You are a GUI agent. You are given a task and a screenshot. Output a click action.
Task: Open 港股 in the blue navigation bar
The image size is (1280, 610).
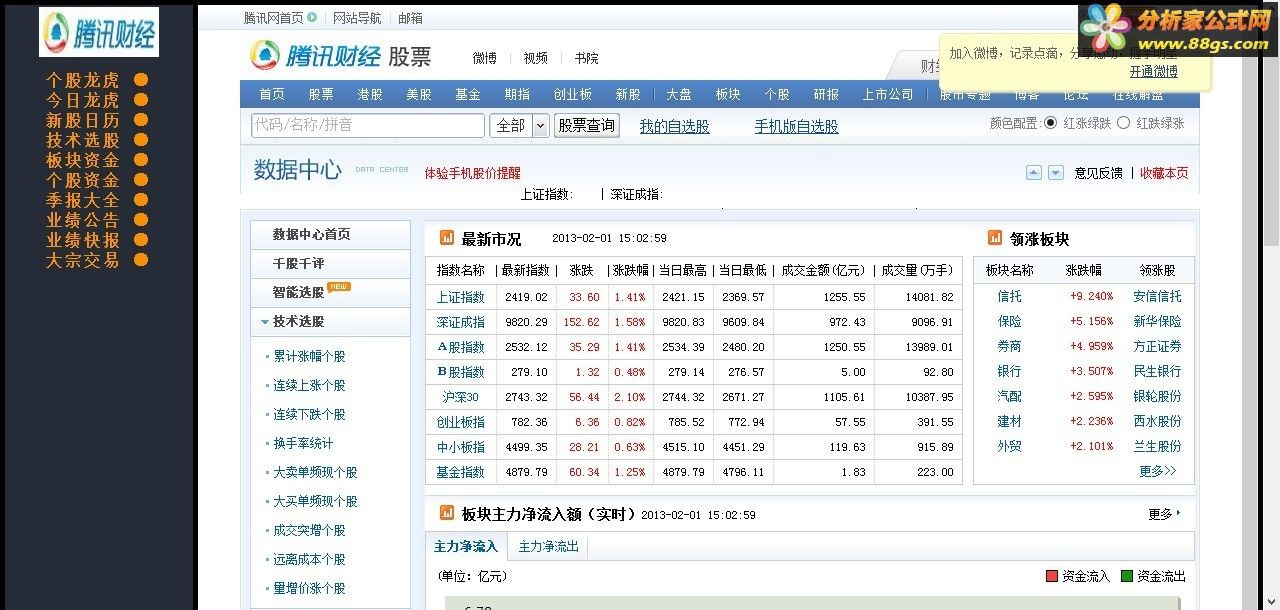(x=370, y=94)
